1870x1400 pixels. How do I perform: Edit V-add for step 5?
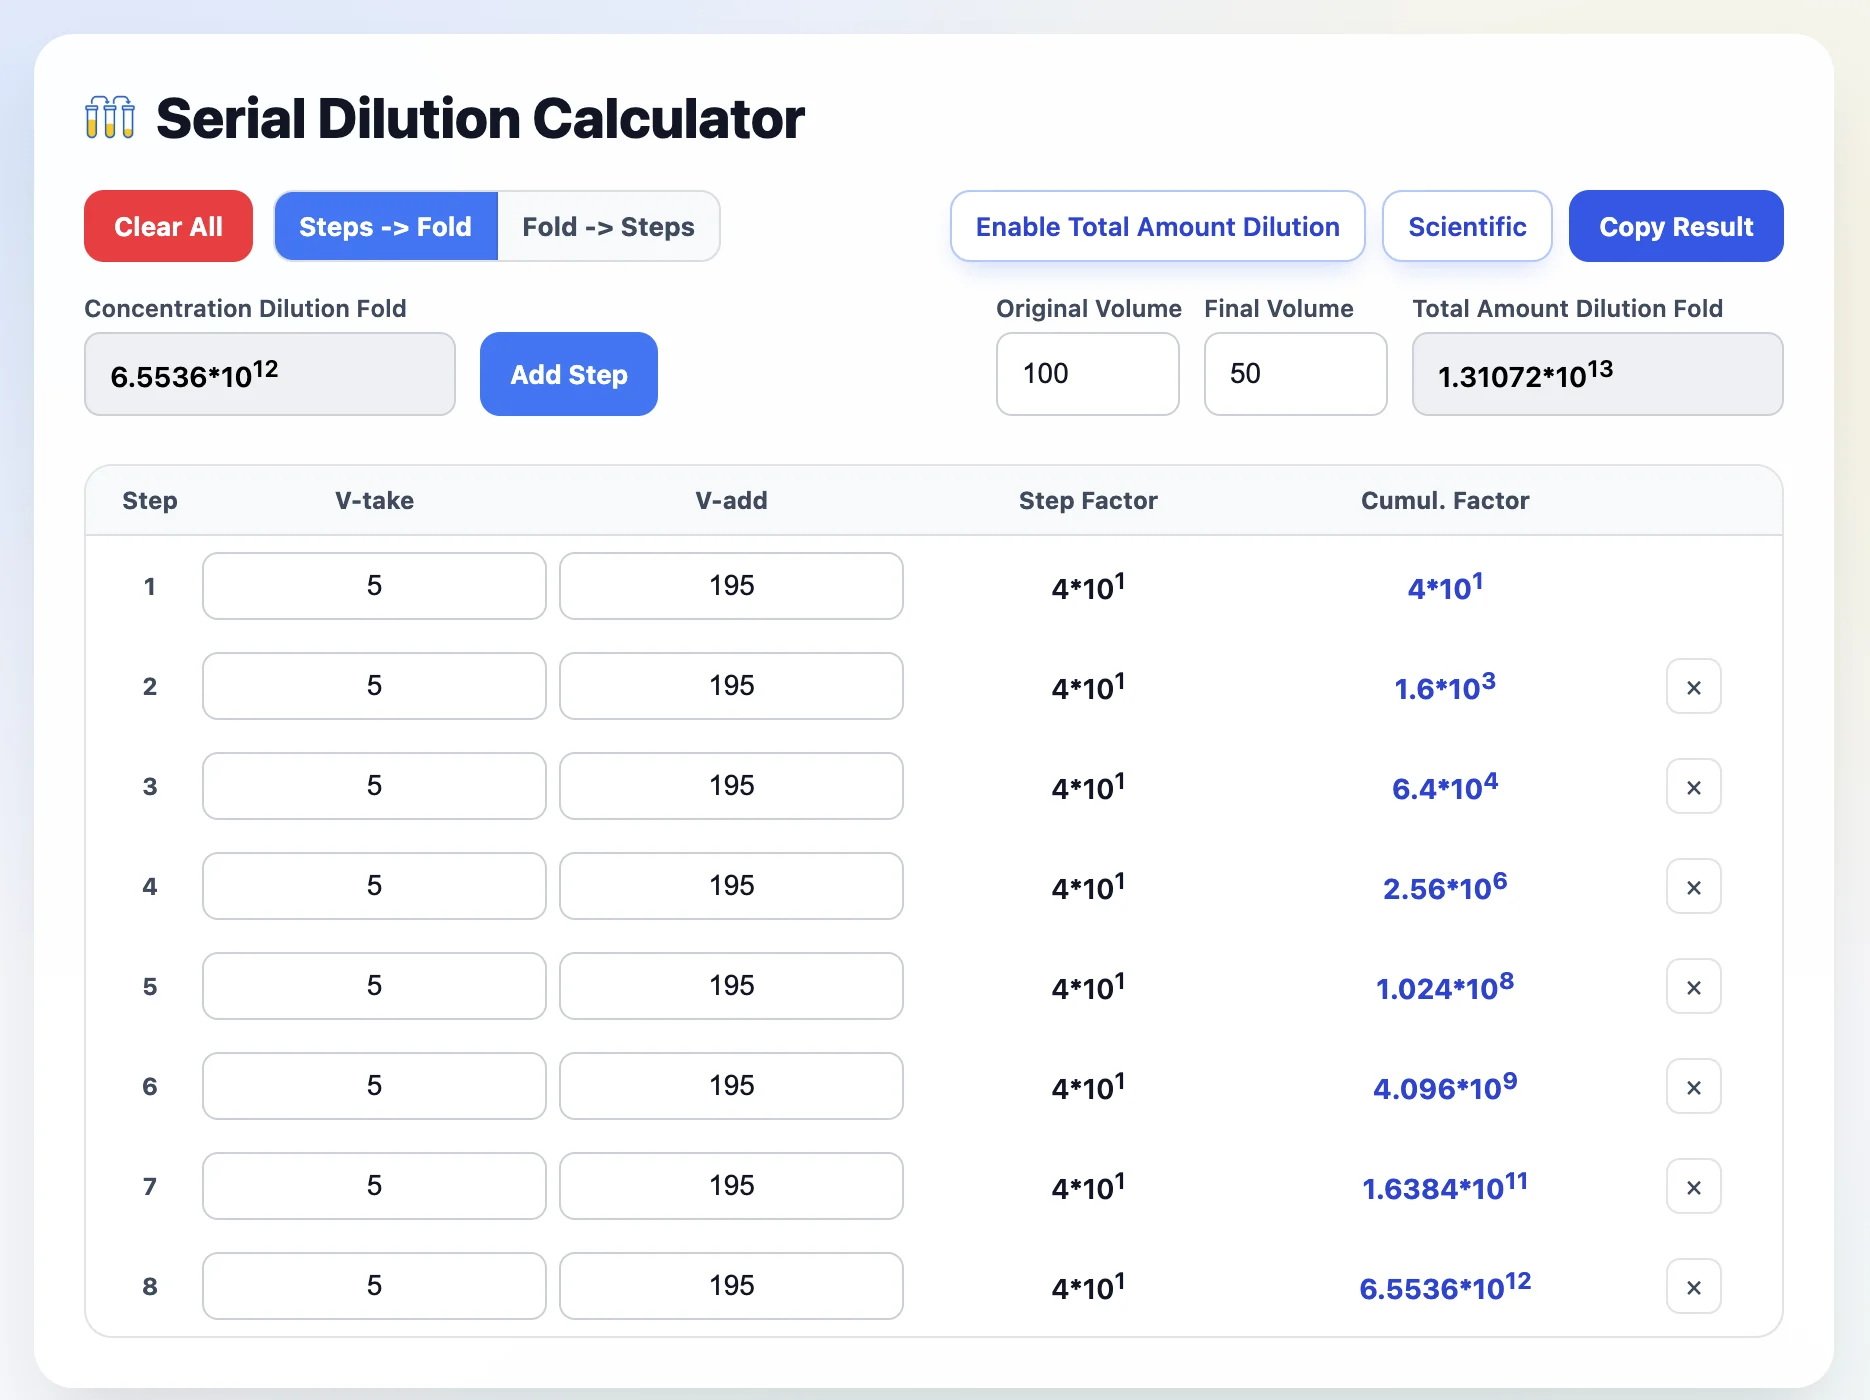coord(731,986)
